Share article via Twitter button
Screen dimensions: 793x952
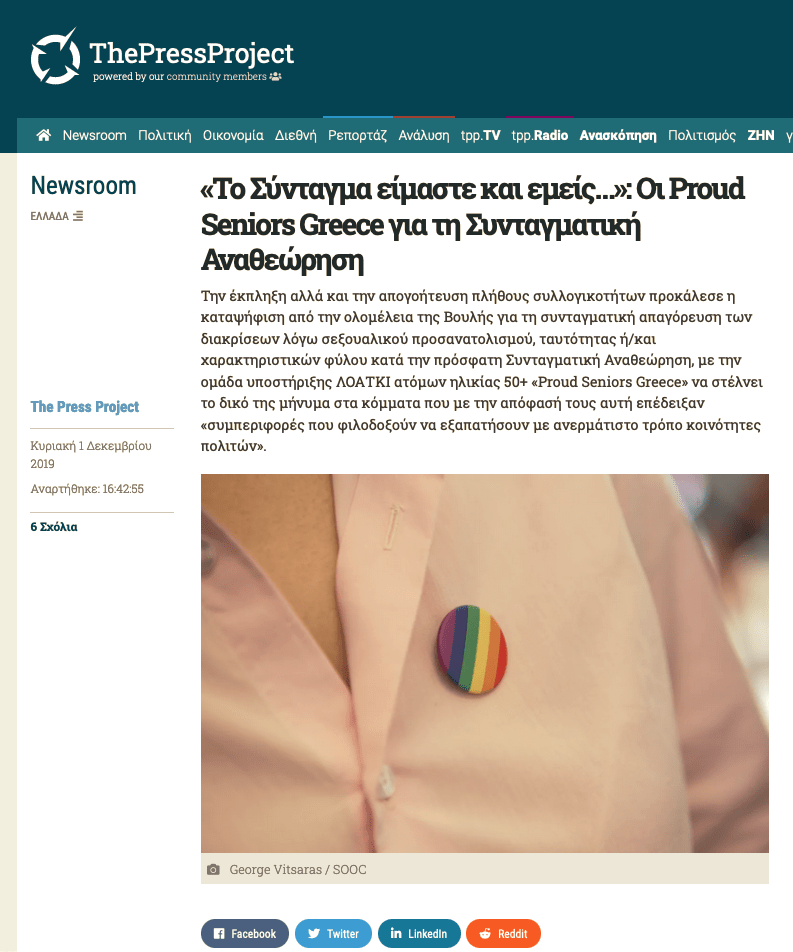(x=333, y=933)
